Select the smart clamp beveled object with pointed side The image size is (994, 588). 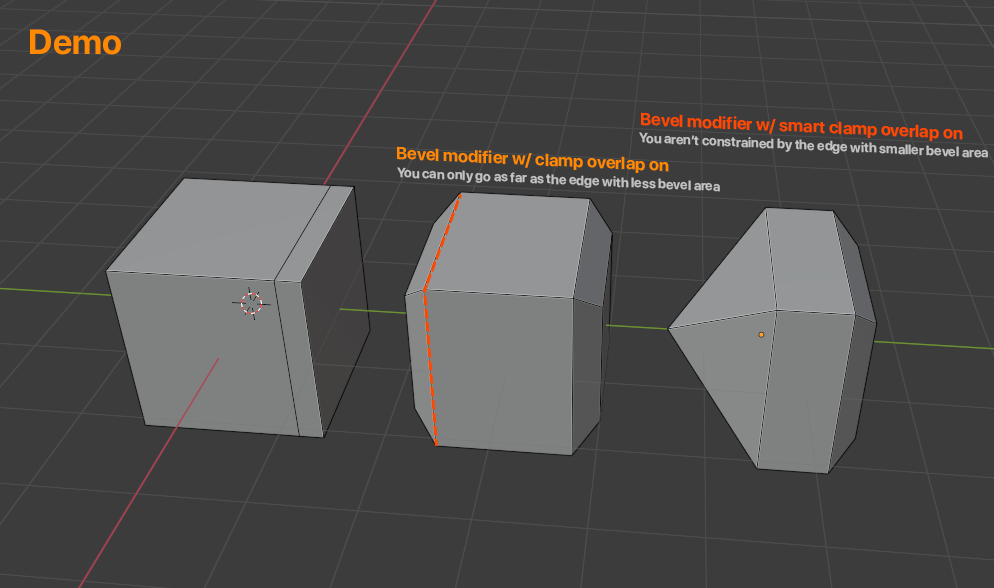[772, 340]
